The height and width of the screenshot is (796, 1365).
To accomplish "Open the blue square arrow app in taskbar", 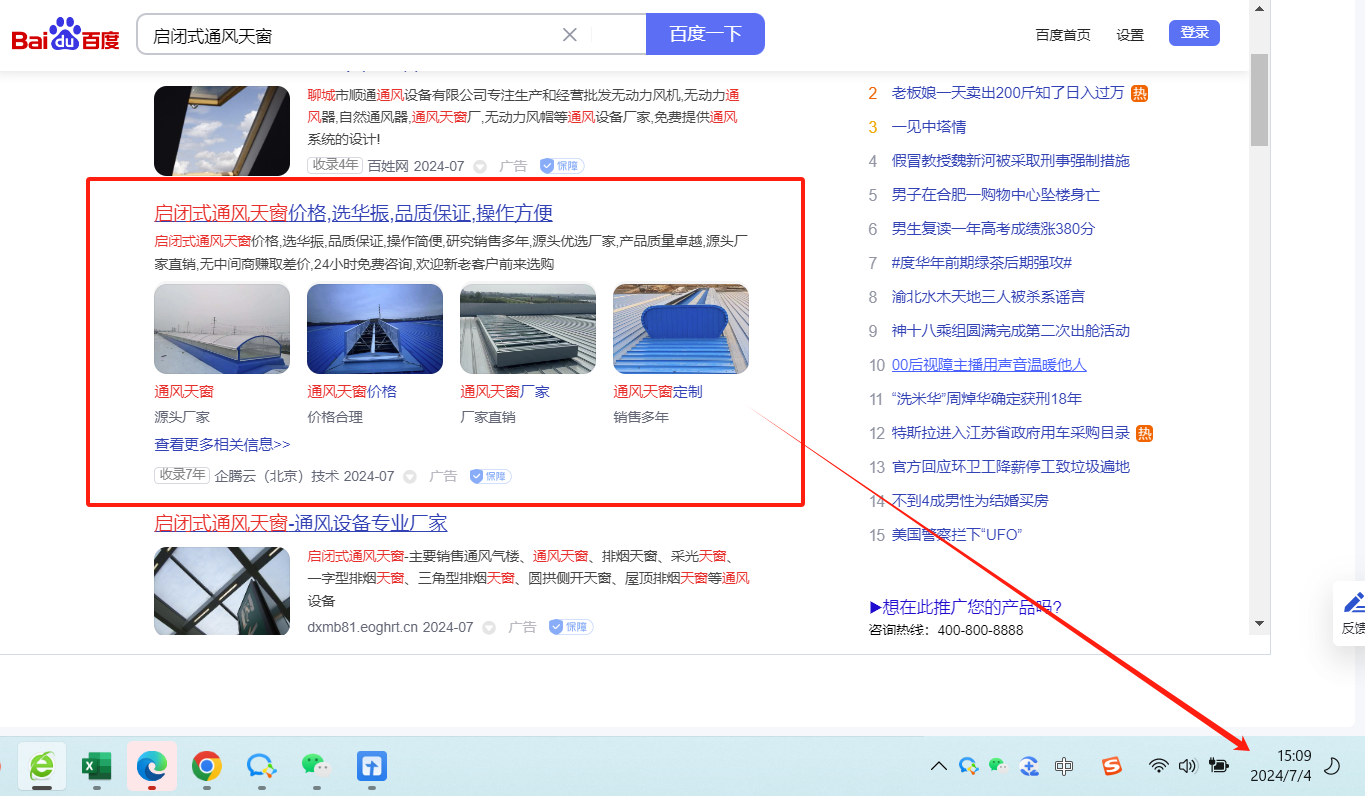I will point(372,766).
